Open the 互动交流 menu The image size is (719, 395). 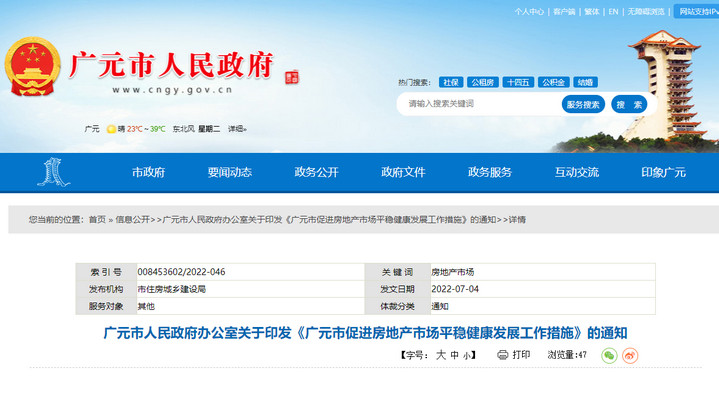coord(577,172)
